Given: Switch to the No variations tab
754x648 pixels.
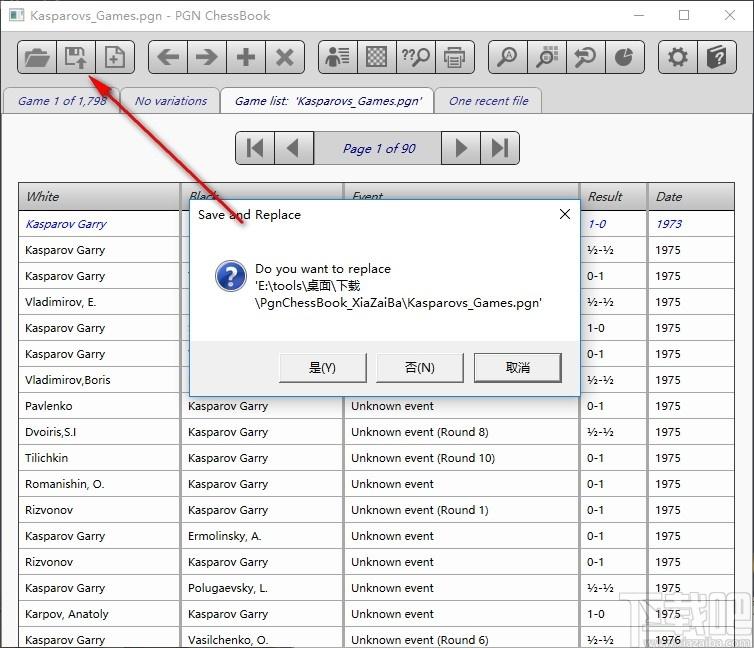Looking at the screenshot, I should click(x=171, y=101).
